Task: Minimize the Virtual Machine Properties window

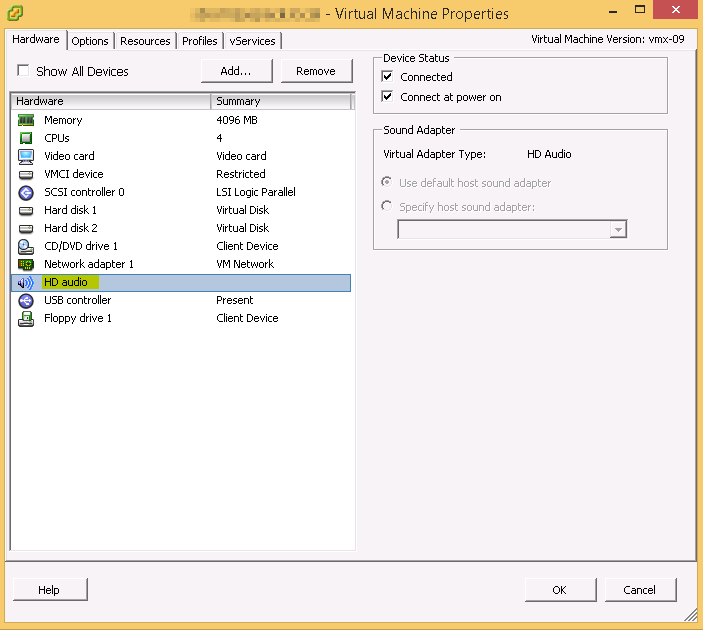Action: pos(613,10)
